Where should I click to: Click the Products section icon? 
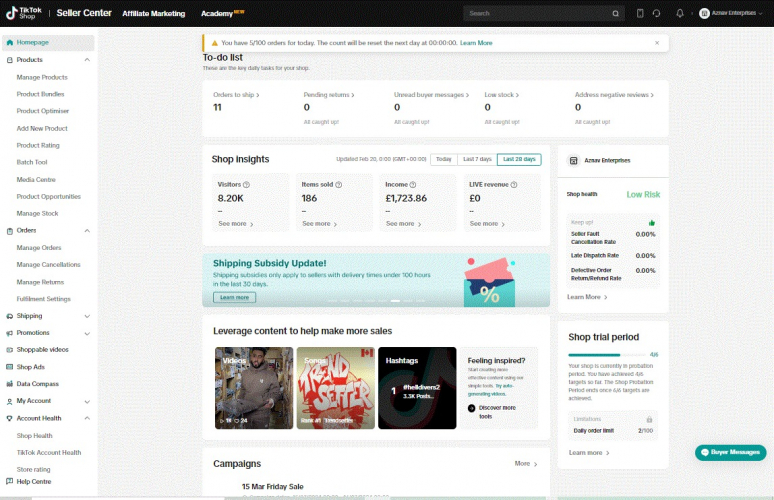point(9,60)
